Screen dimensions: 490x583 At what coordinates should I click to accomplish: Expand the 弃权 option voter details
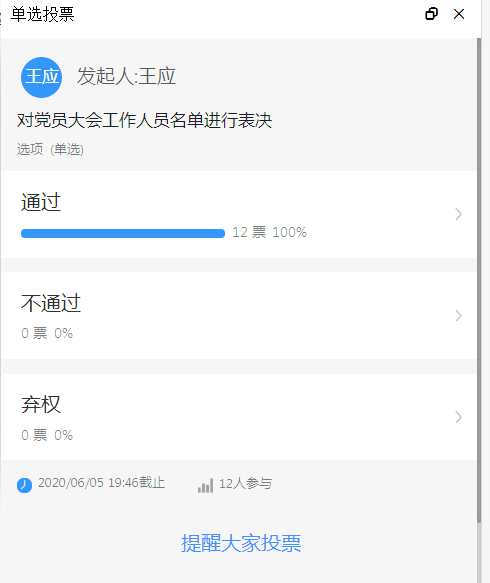point(458,417)
